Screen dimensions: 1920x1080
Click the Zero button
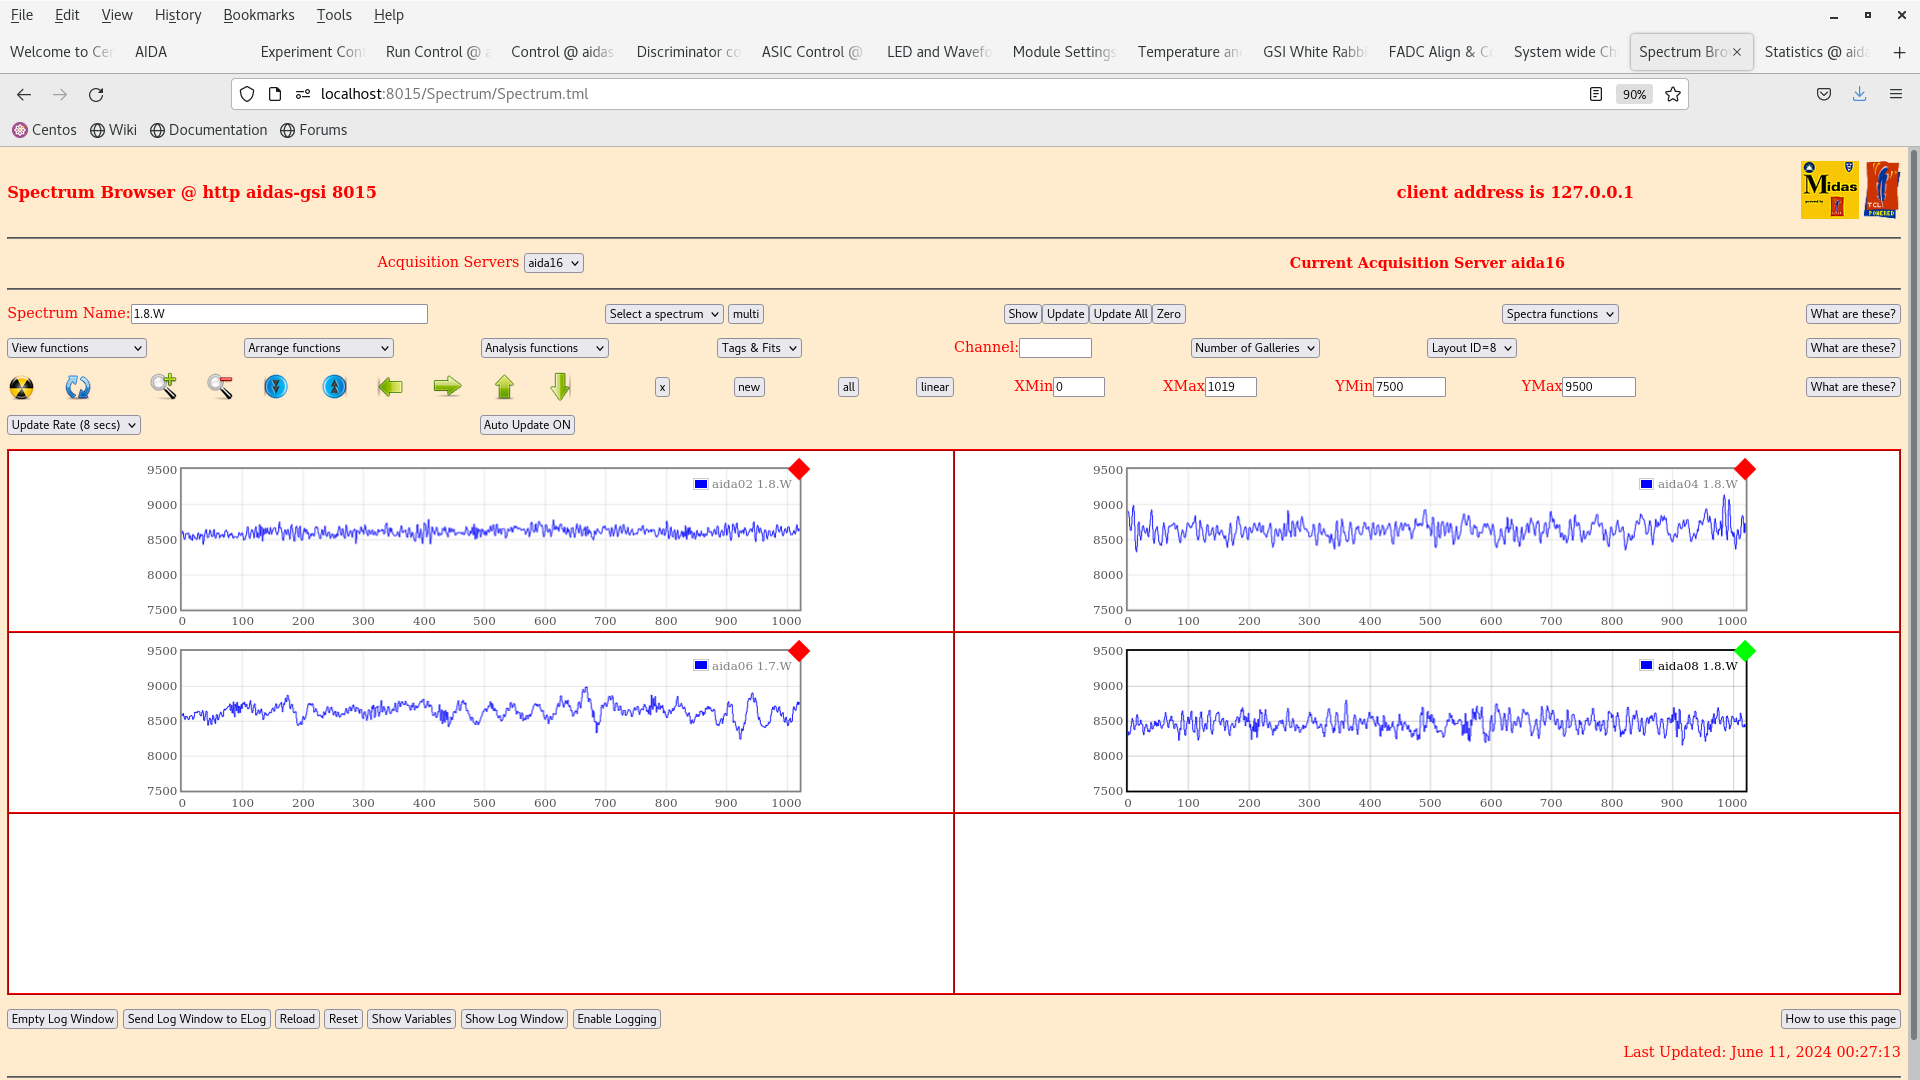click(1168, 314)
